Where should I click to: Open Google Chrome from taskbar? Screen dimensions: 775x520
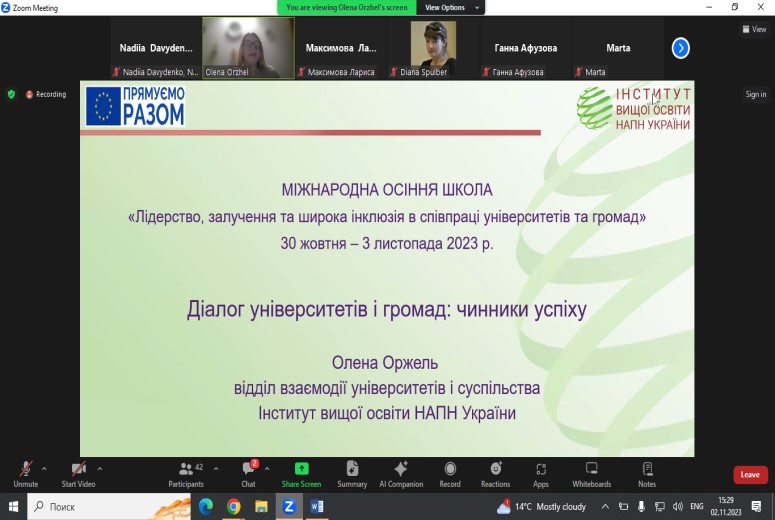point(234,507)
